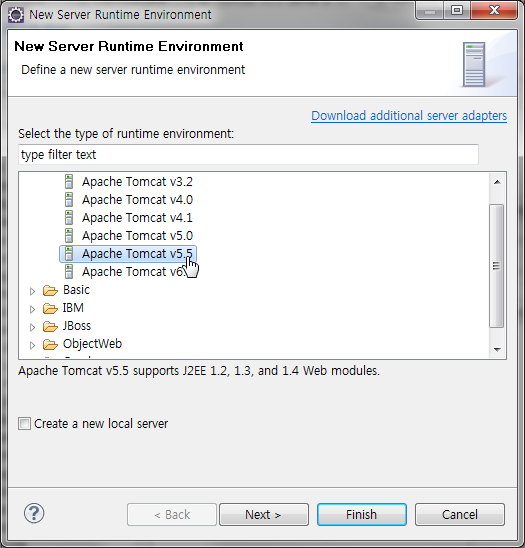Expand the JBoss category
This screenshot has height=548, width=525.
[x=32, y=327]
